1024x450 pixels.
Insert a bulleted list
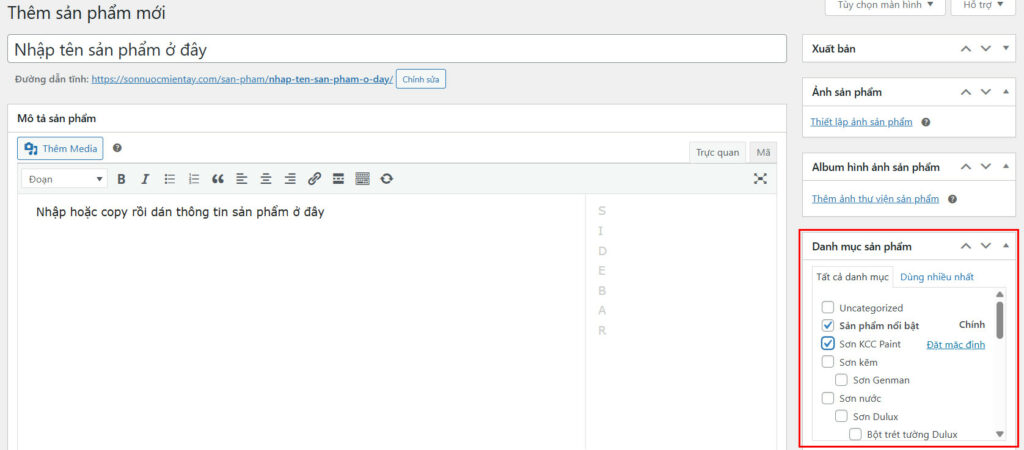pos(170,179)
